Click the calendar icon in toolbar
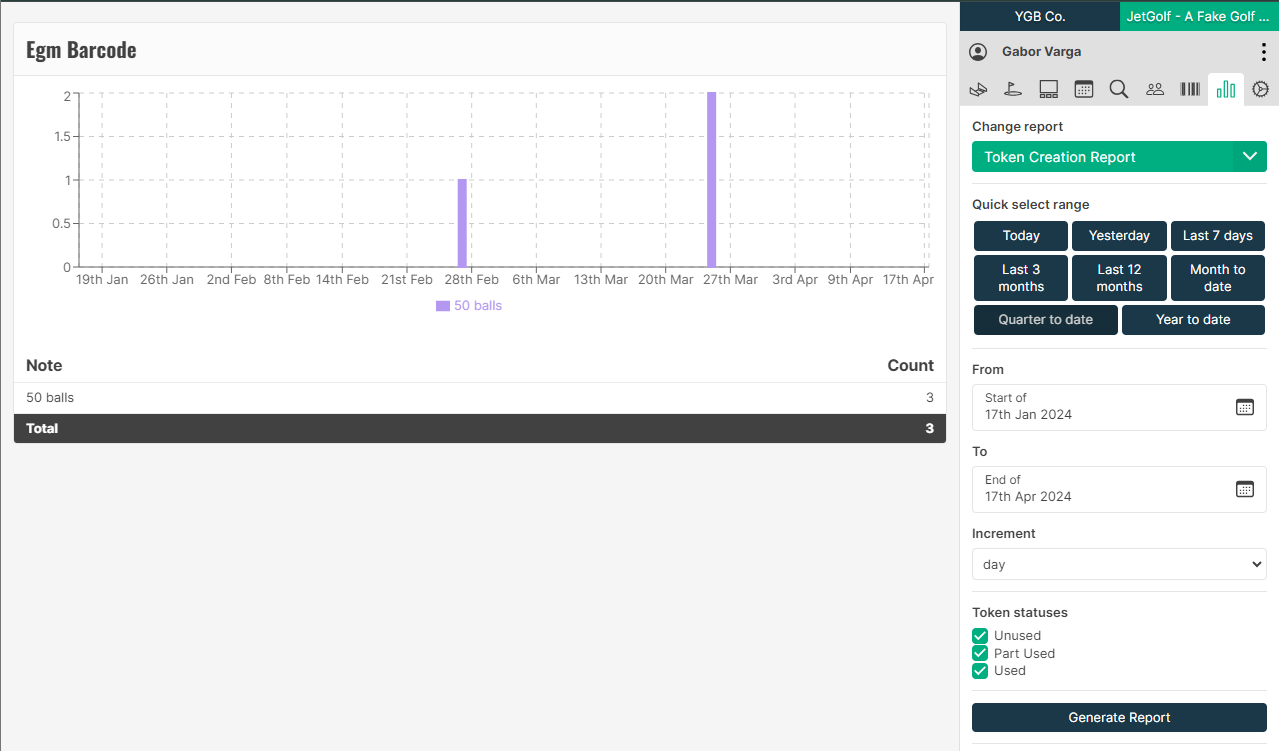The width and height of the screenshot is (1279, 751). pos(1084,89)
